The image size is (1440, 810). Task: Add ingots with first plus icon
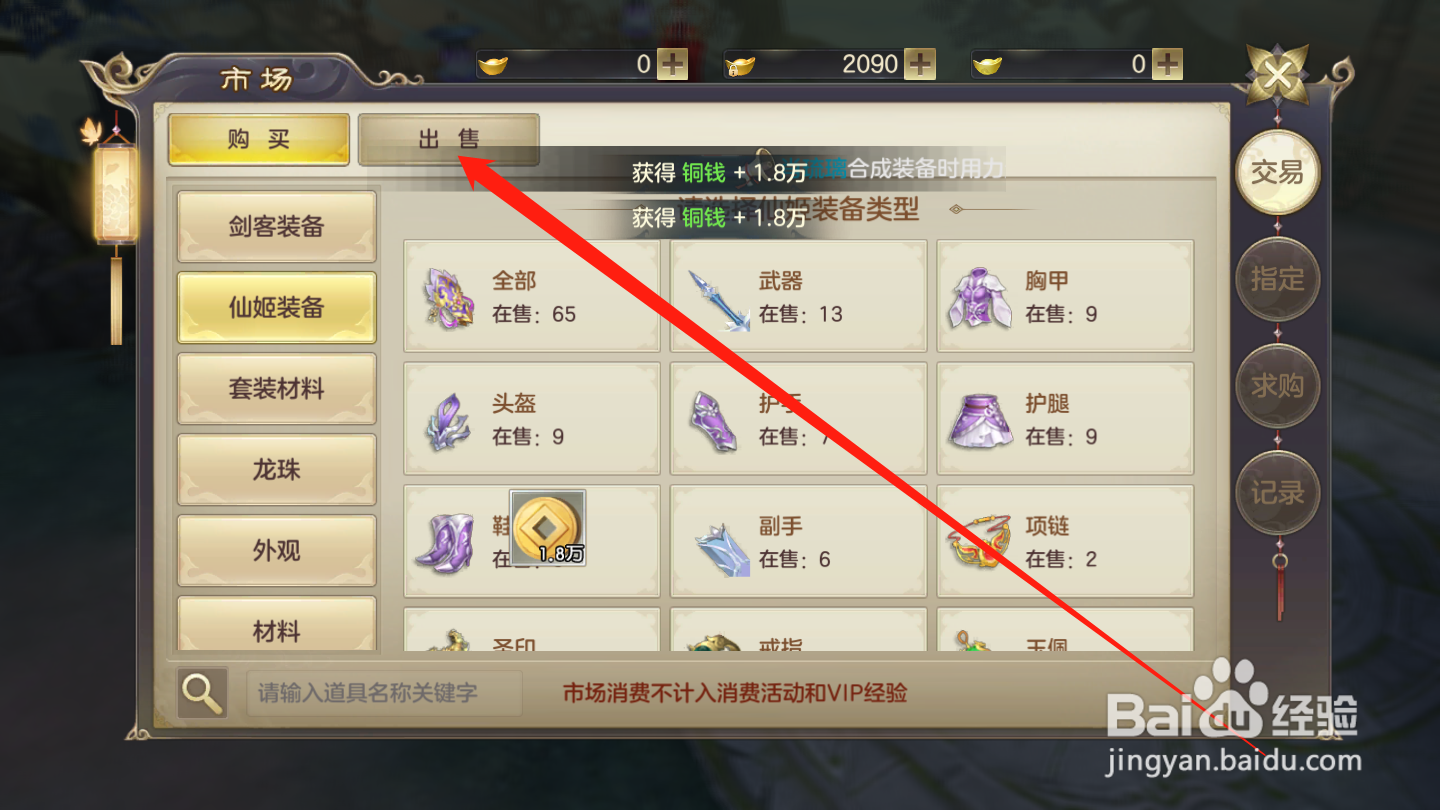(672, 64)
